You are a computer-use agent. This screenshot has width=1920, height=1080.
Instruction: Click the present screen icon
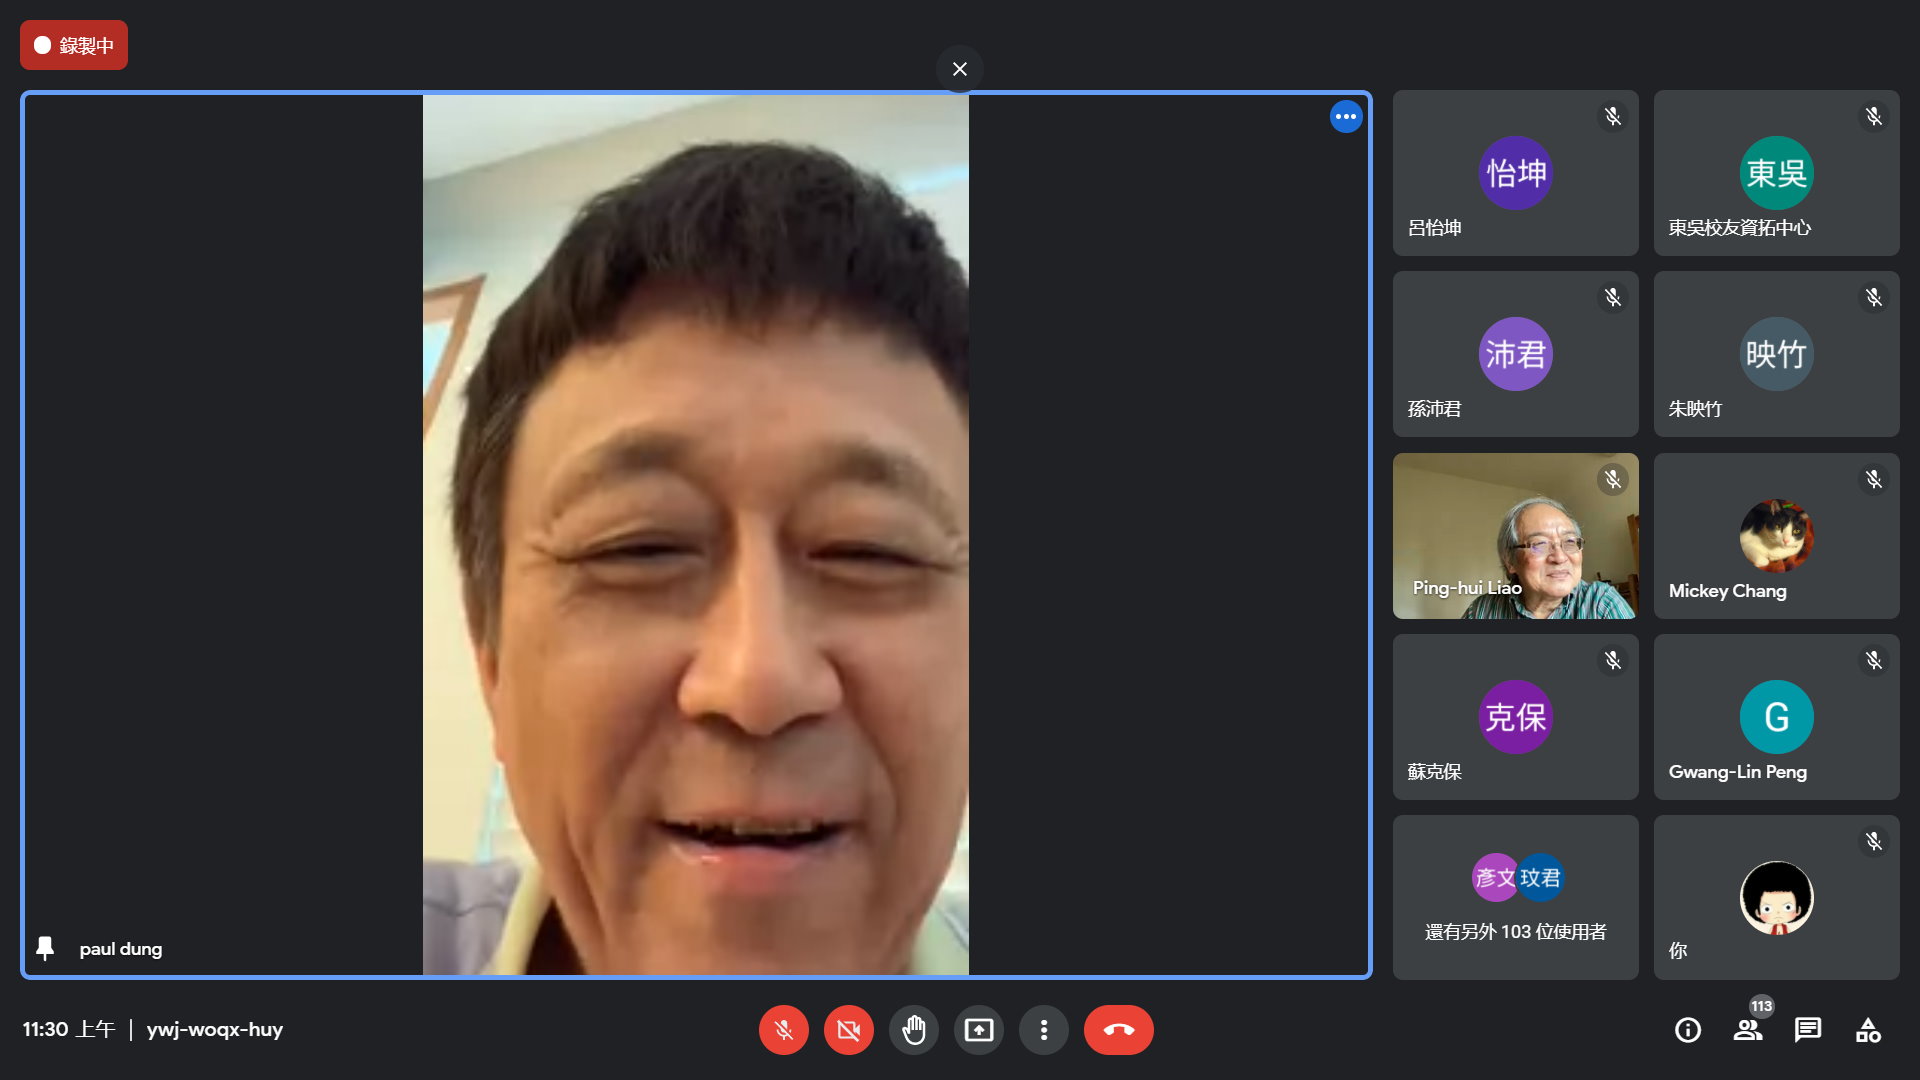pyautogui.click(x=978, y=1030)
